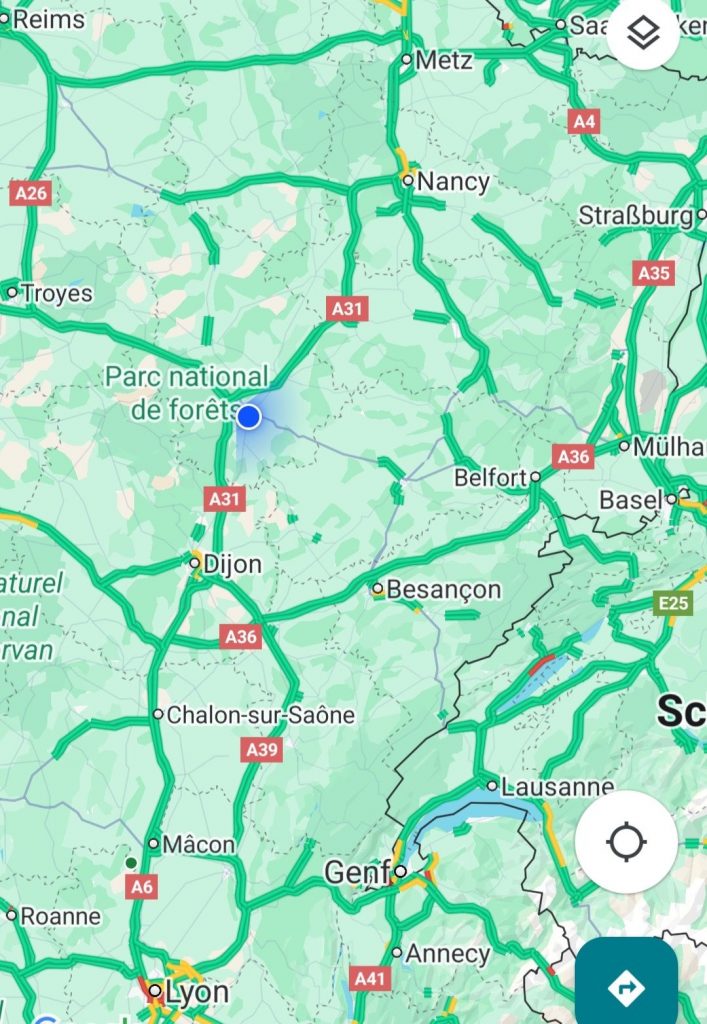The height and width of the screenshot is (1024, 707).
Task: Tap the A4 highway shield
Action: (584, 121)
